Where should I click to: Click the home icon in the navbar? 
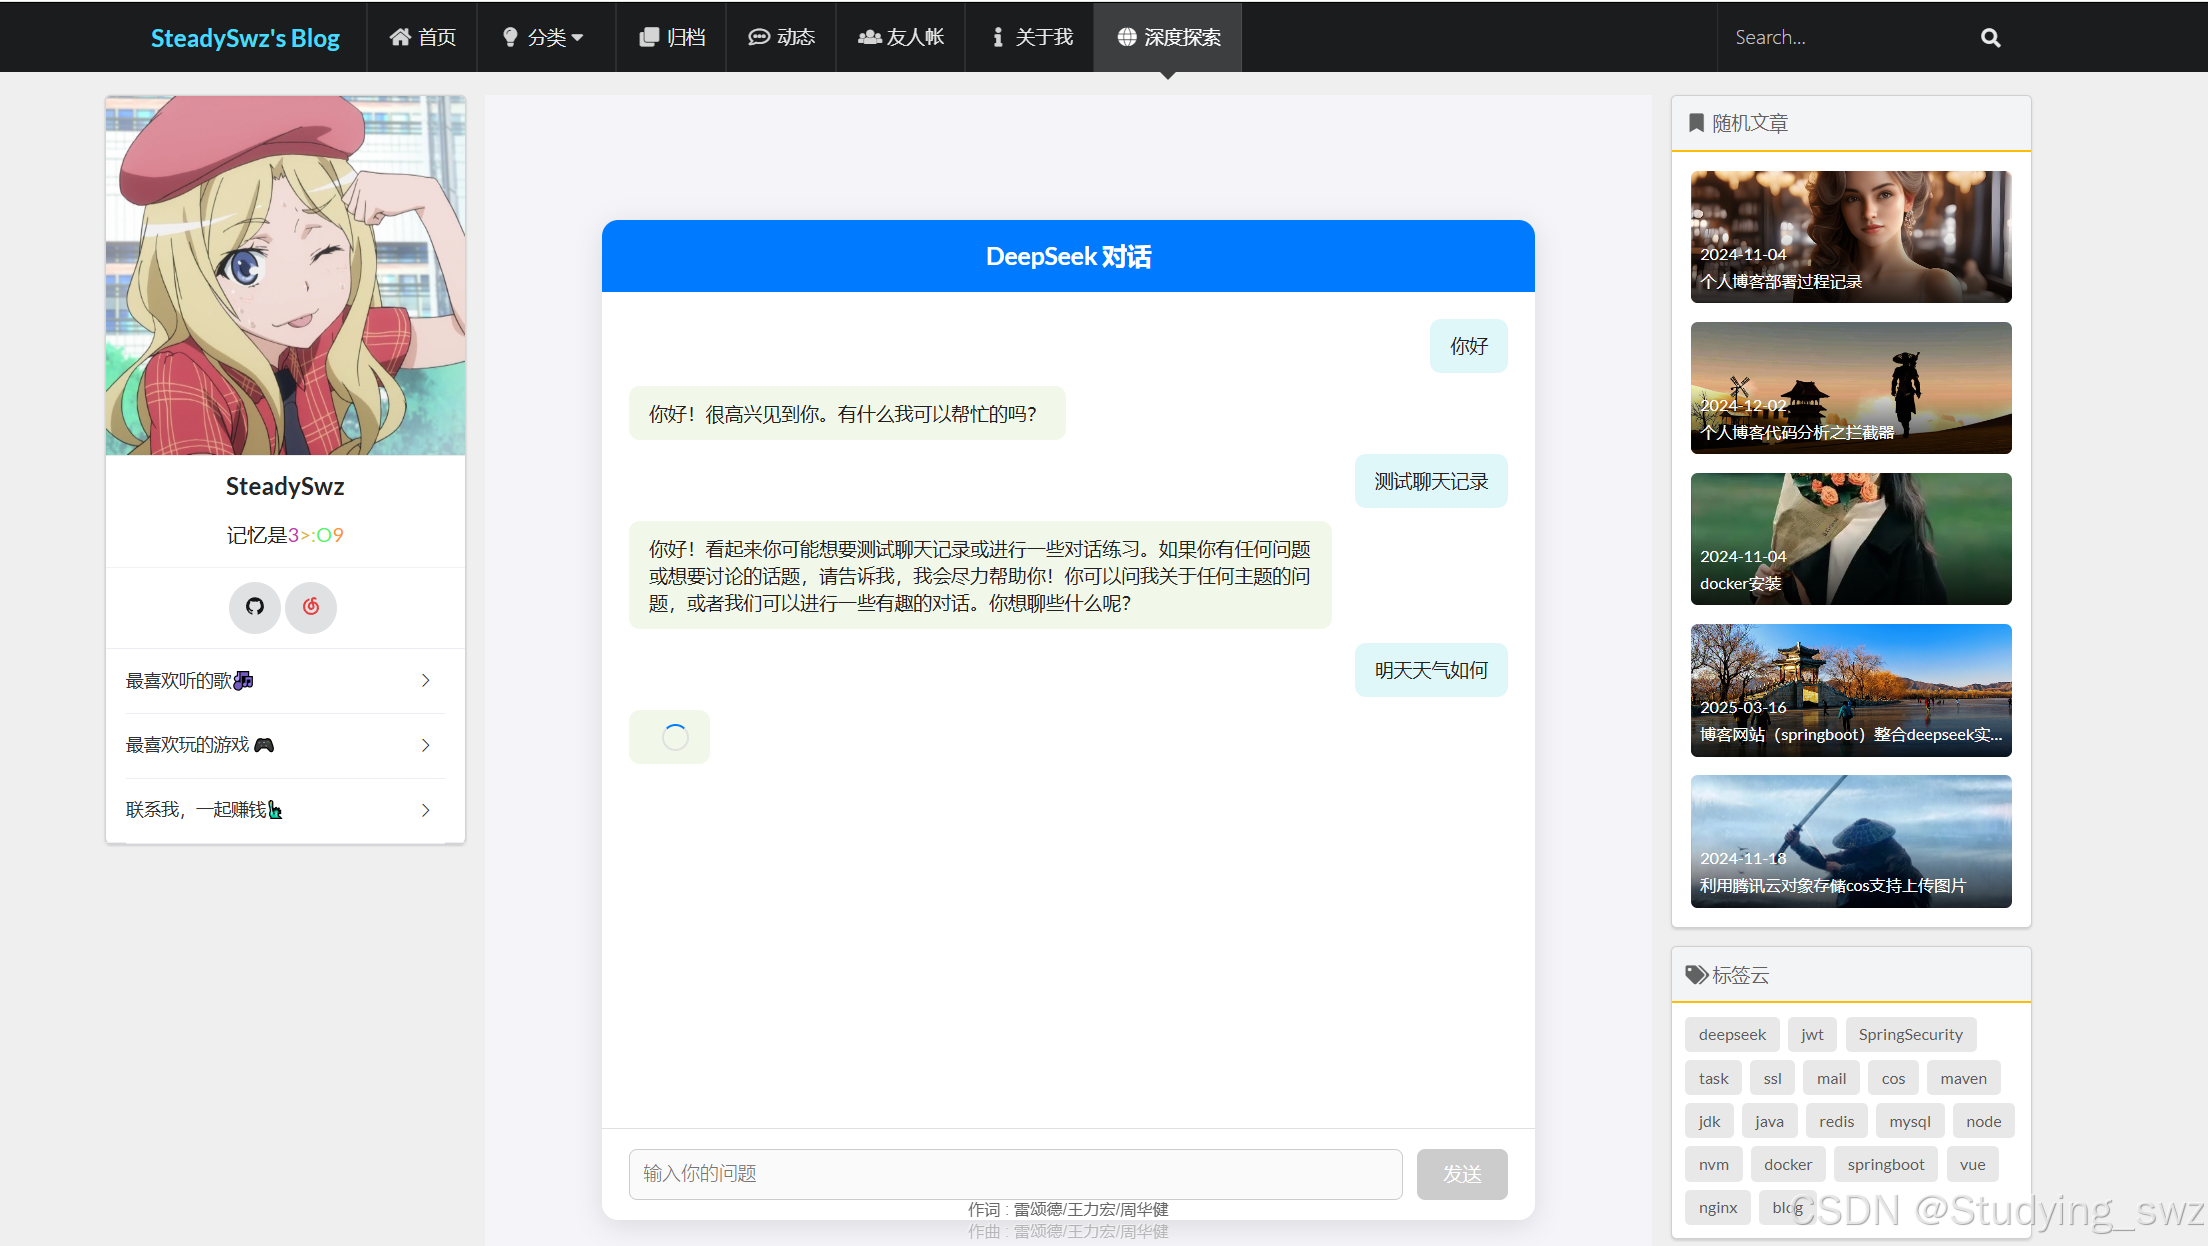coord(400,37)
